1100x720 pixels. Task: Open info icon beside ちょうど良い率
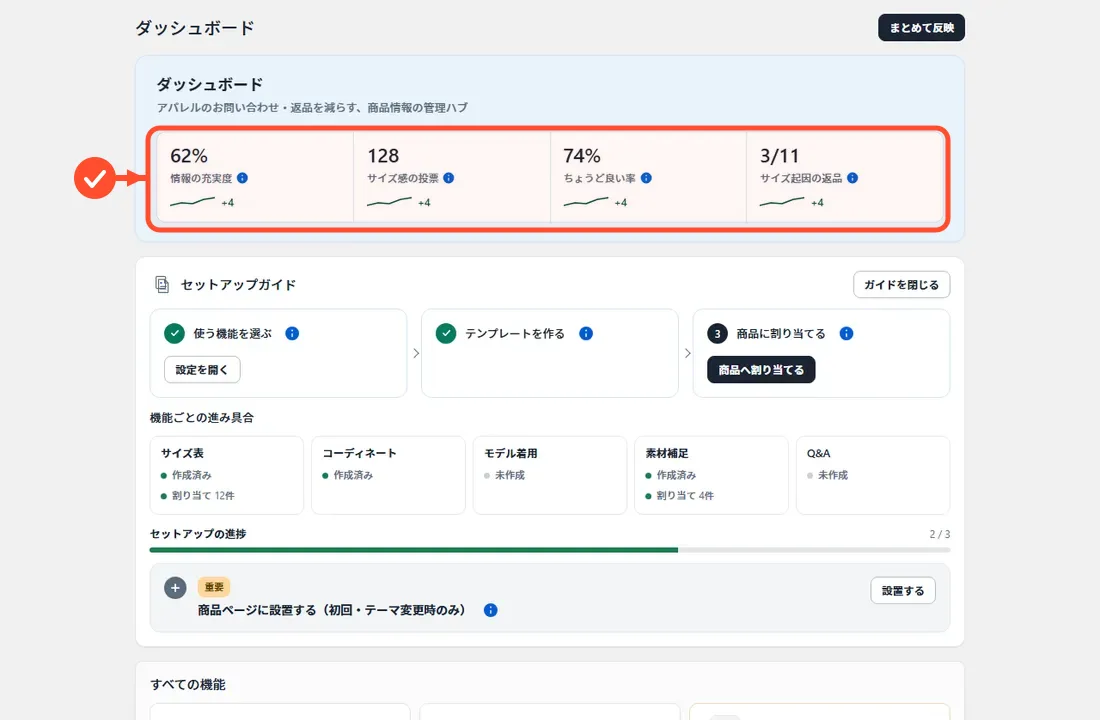pos(646,178)
